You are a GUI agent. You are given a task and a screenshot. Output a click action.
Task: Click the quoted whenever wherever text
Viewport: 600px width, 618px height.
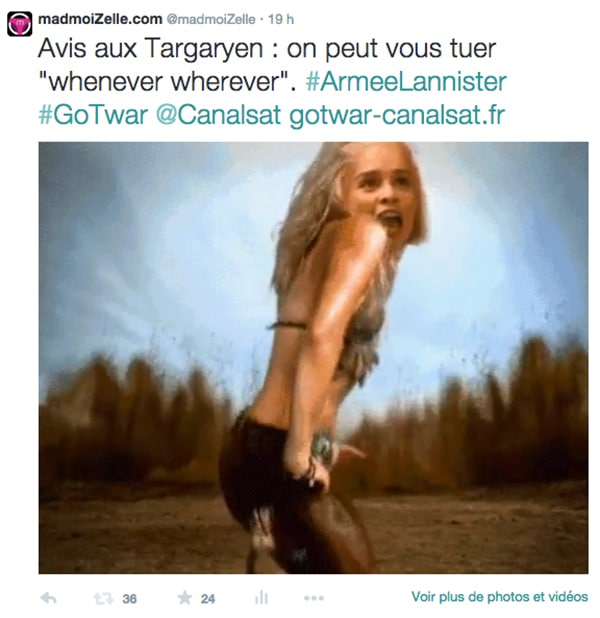[x=165, y=82]
